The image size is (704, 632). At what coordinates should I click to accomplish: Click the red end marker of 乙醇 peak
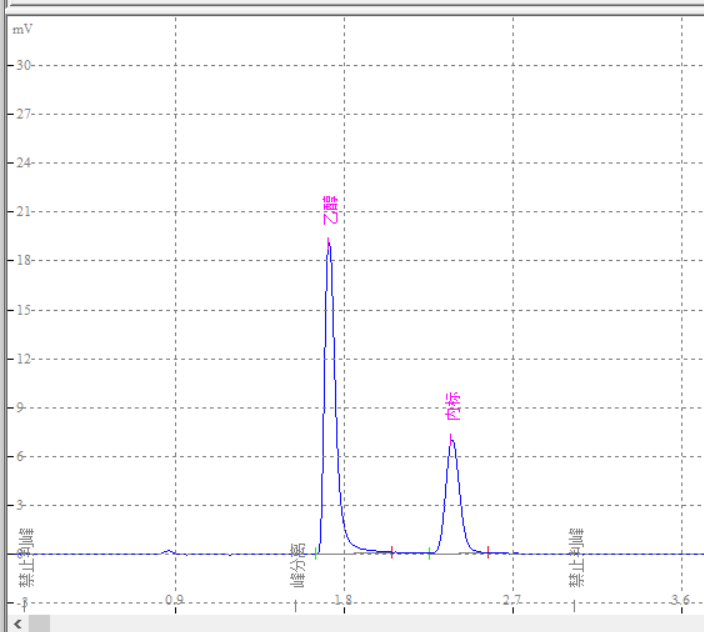click(x=392, y=552)
